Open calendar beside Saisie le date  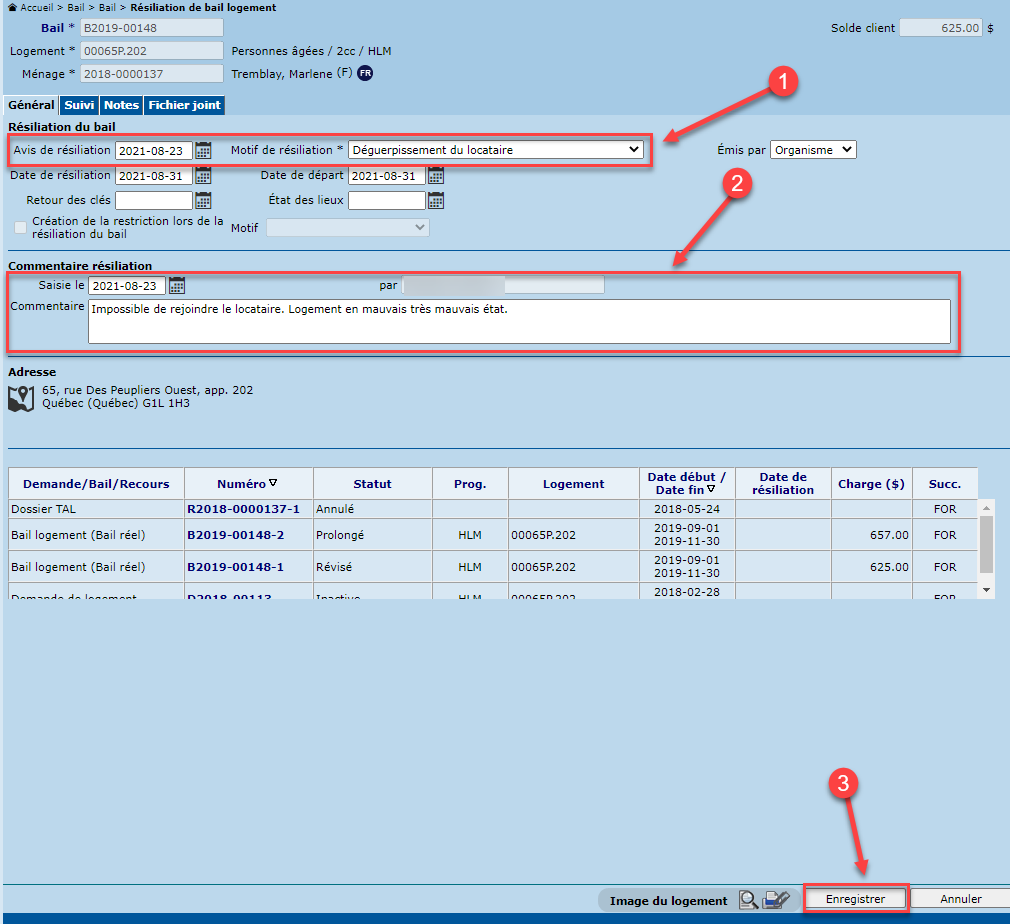tap(177, 286)
